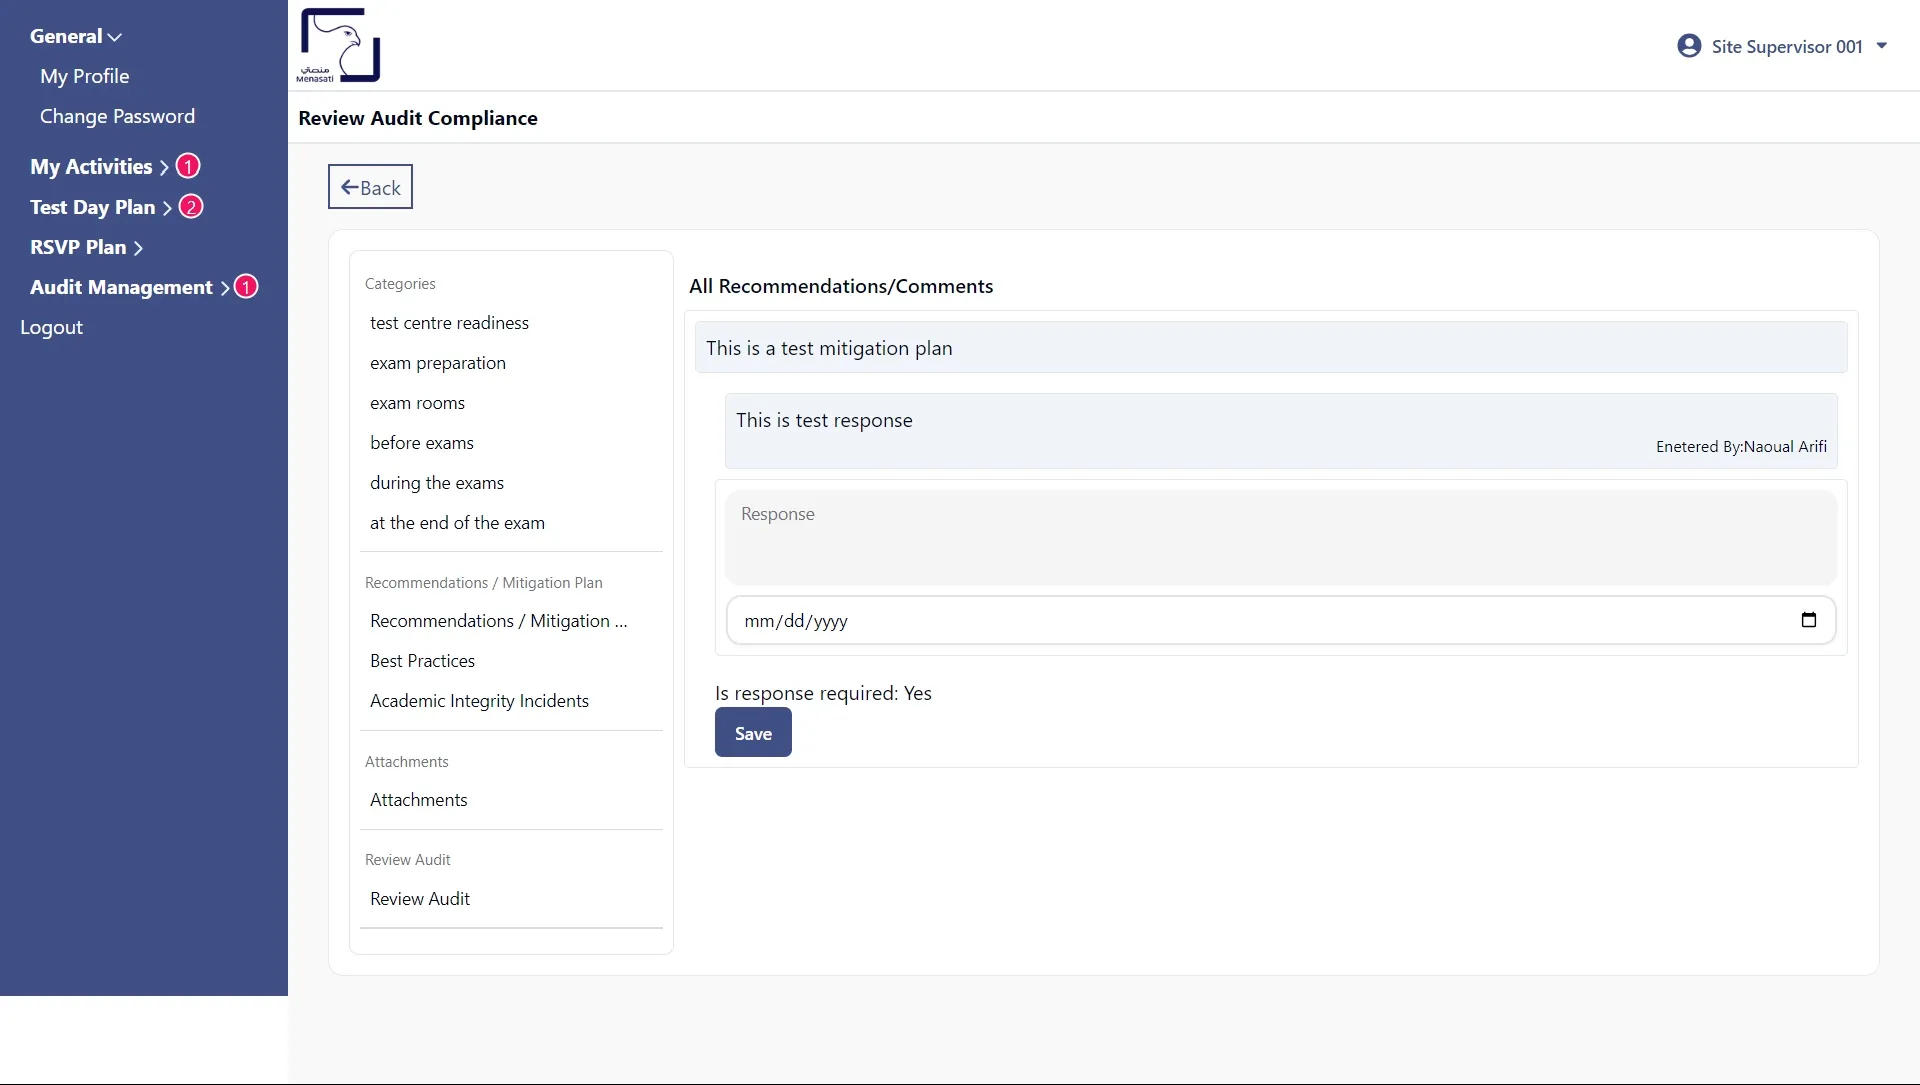Expand the My Activities menu
The image size is (1920, 1085).
click(x=98, y=167)
